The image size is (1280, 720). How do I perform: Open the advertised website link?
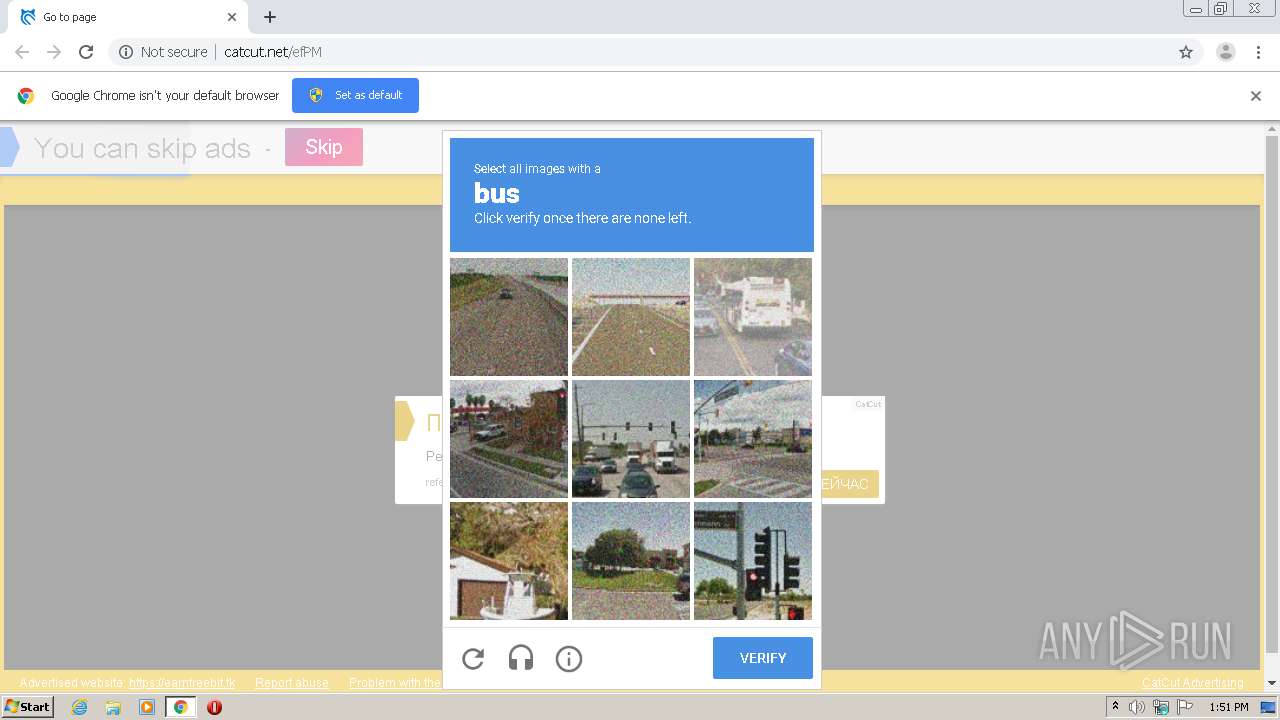182,683
